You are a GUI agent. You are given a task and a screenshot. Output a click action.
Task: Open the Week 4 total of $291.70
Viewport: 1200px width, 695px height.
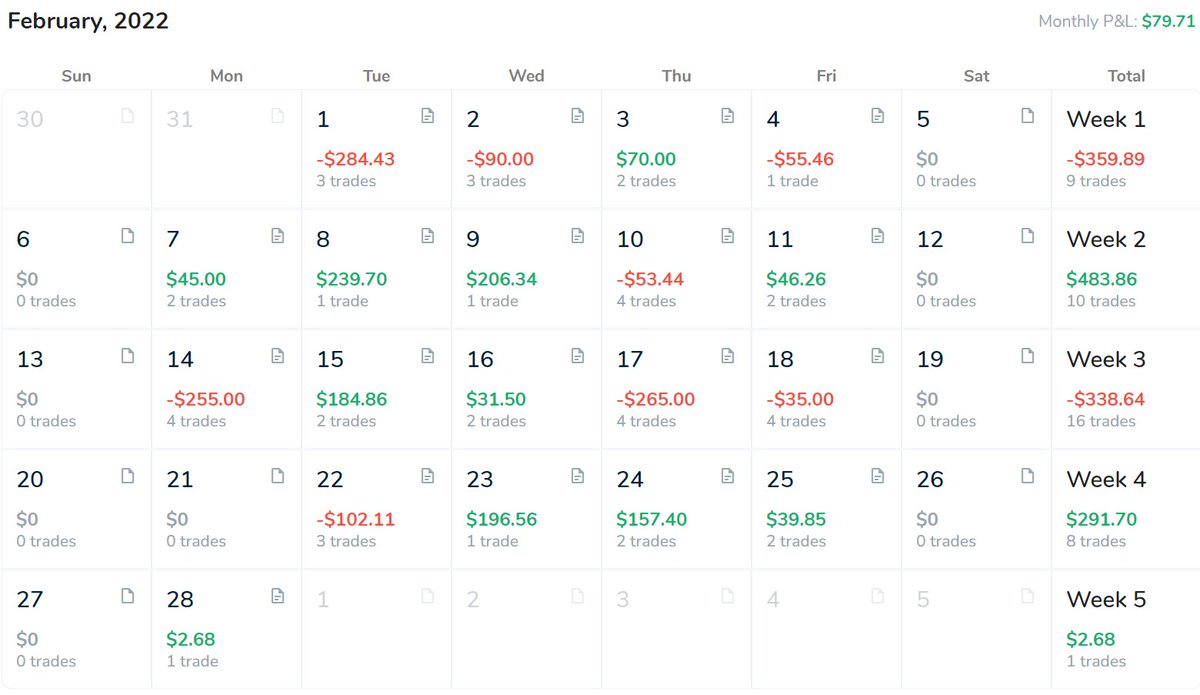point(1126,509)
